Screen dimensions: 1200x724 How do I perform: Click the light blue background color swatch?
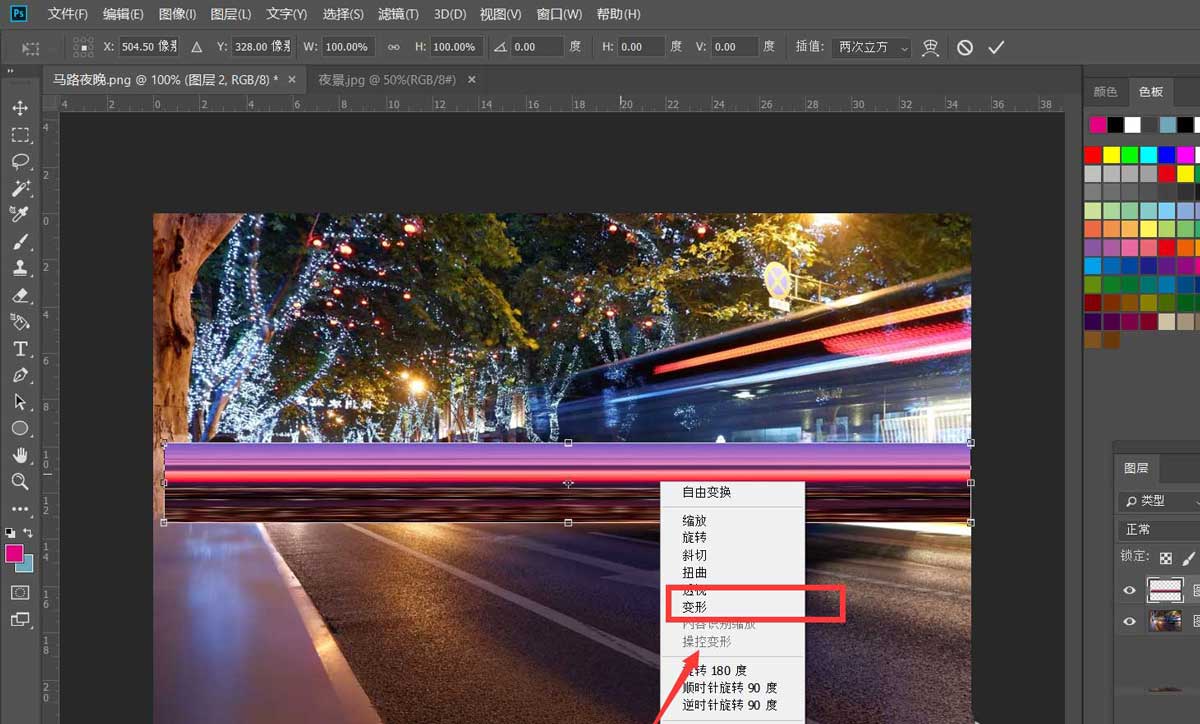tap(28, 566)
